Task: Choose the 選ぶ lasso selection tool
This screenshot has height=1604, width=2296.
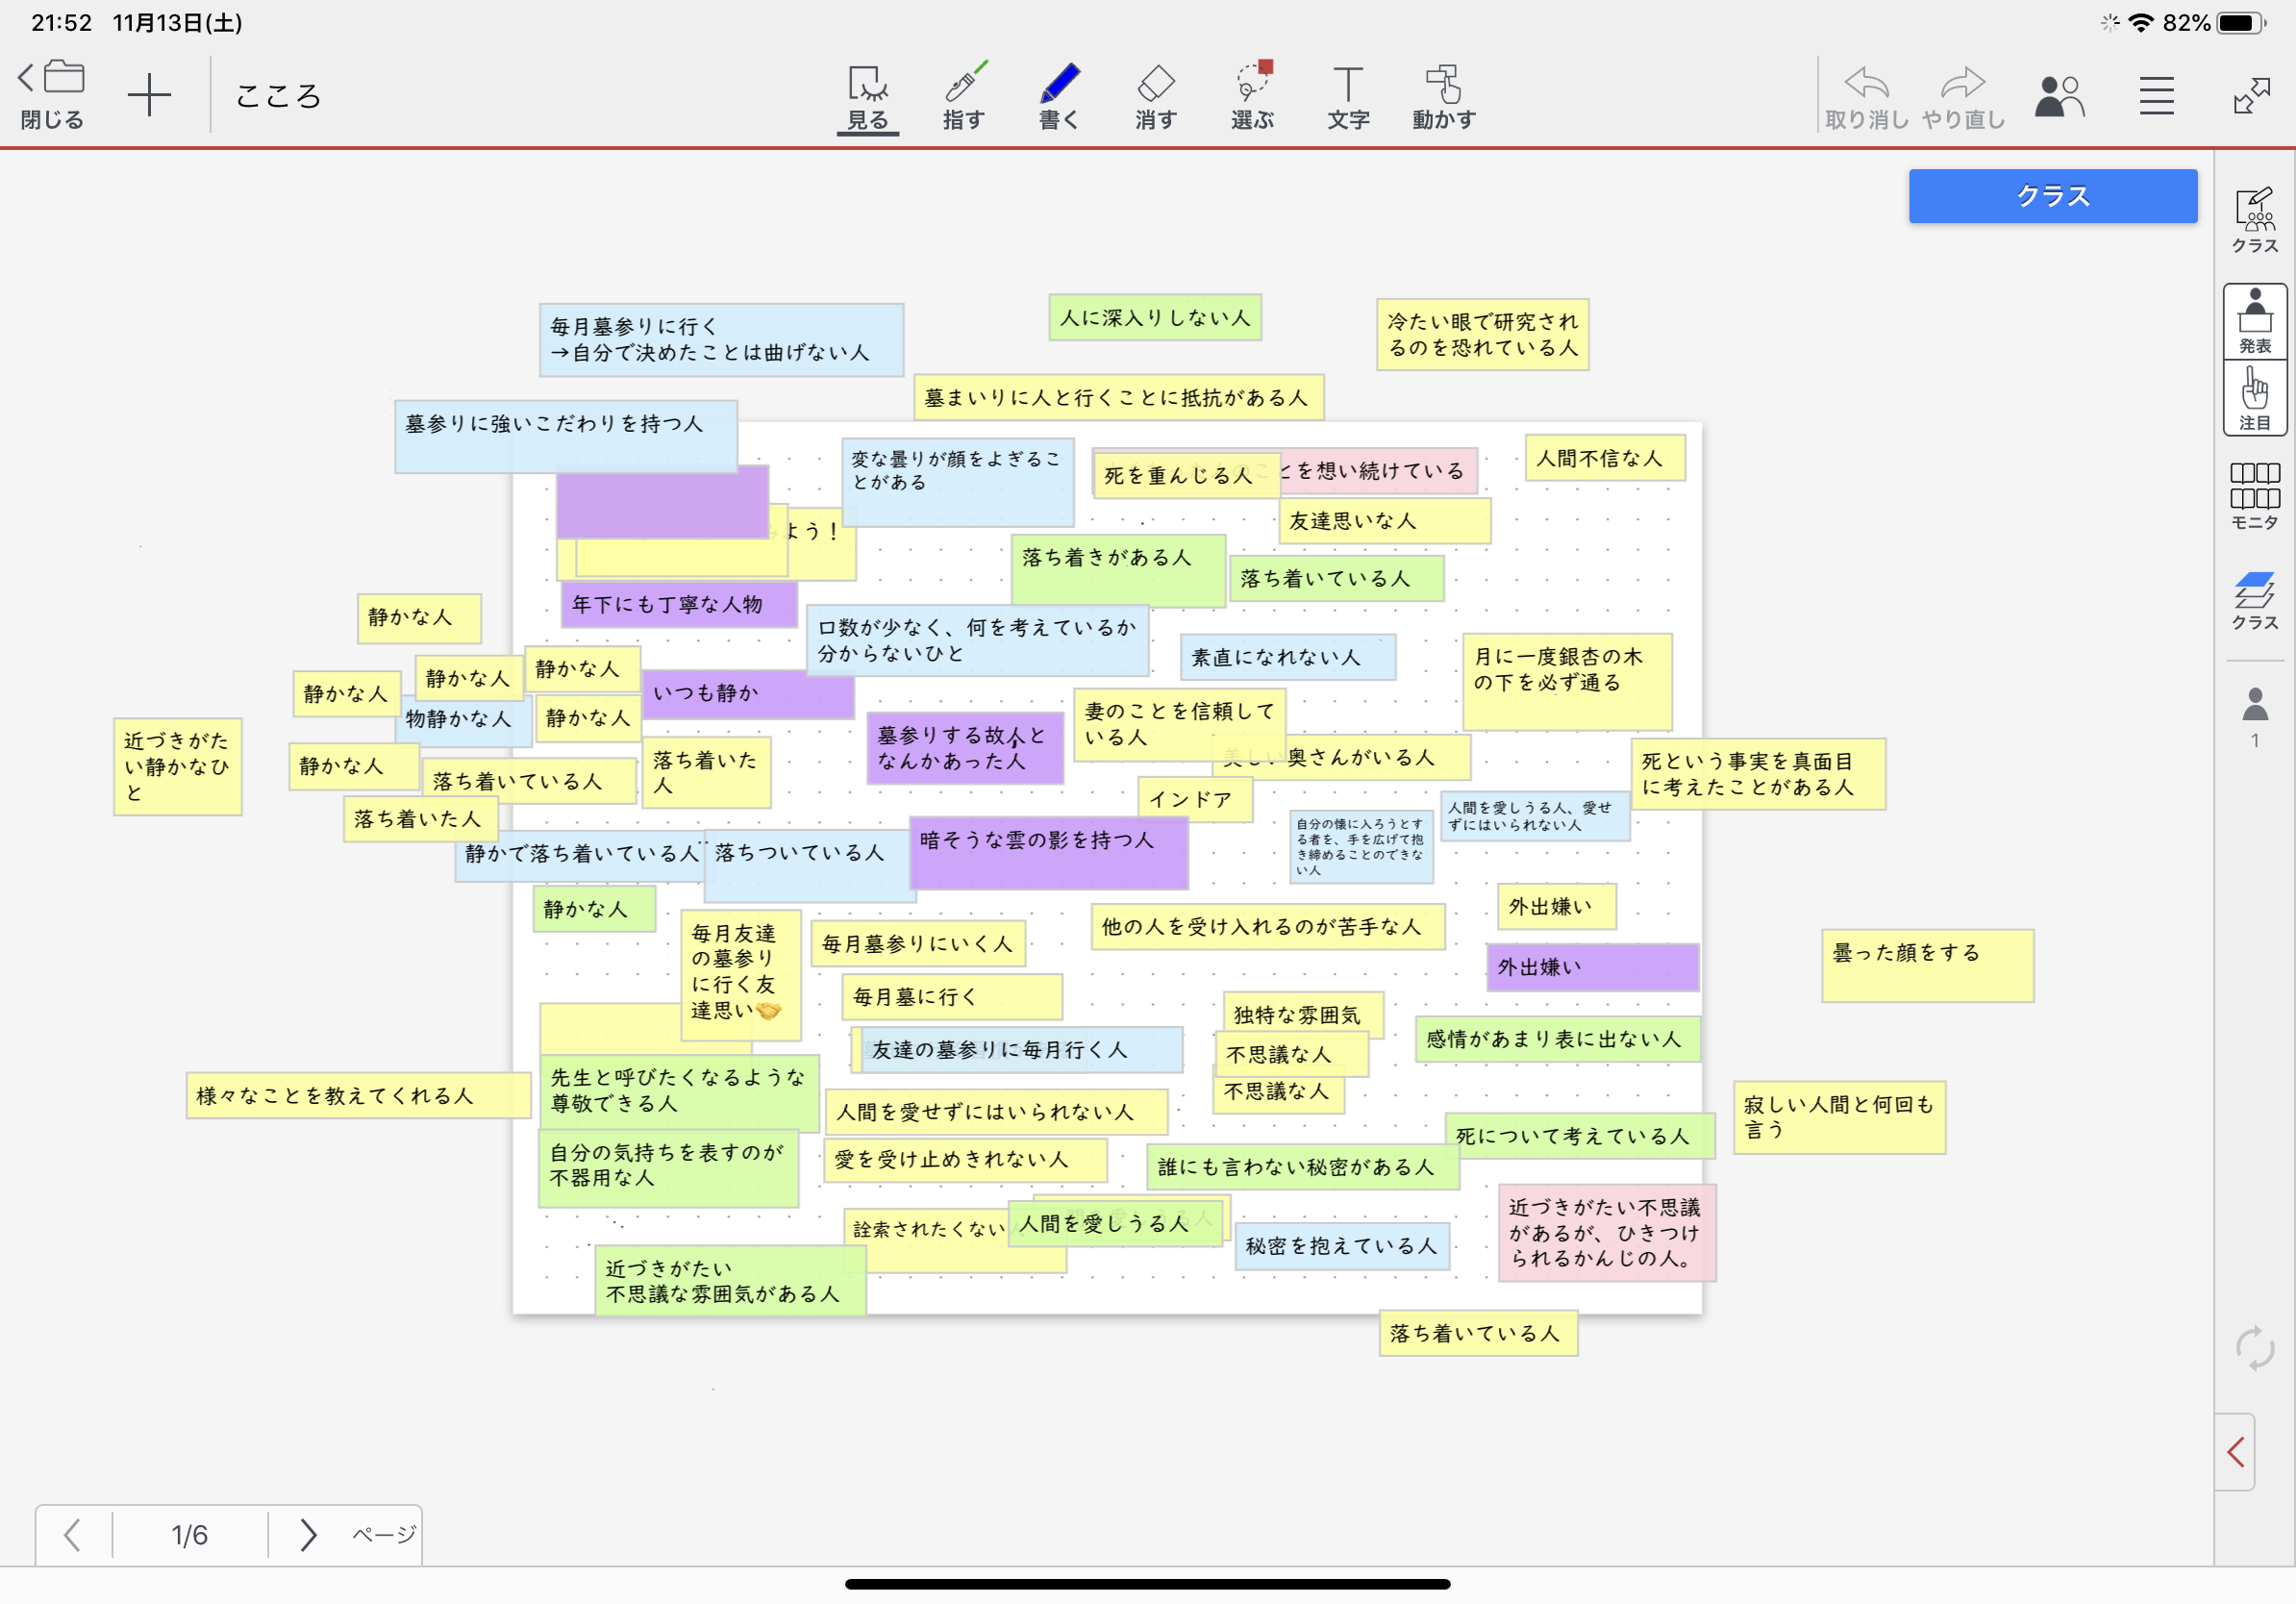Action: 1252,96
